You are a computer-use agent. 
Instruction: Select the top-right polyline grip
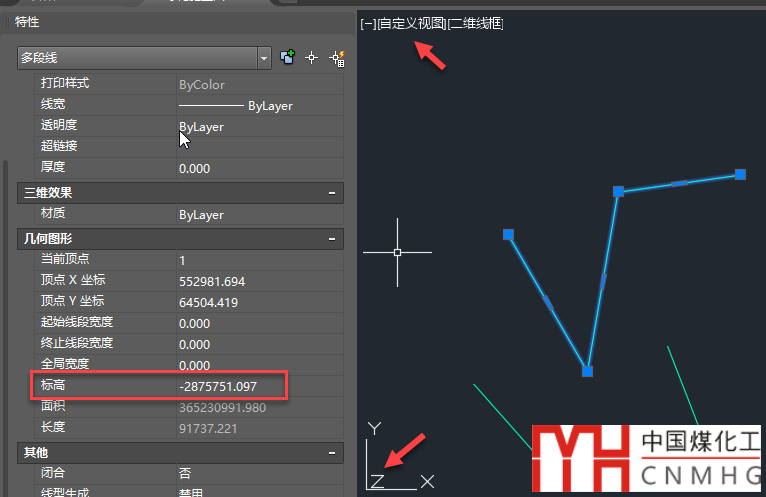point(740,174)
